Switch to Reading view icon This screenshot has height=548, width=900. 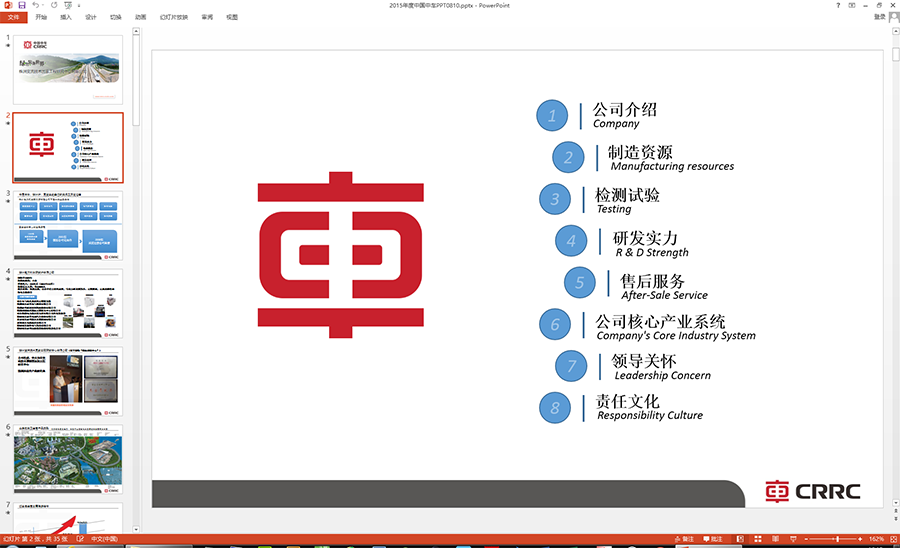[775, 539]
